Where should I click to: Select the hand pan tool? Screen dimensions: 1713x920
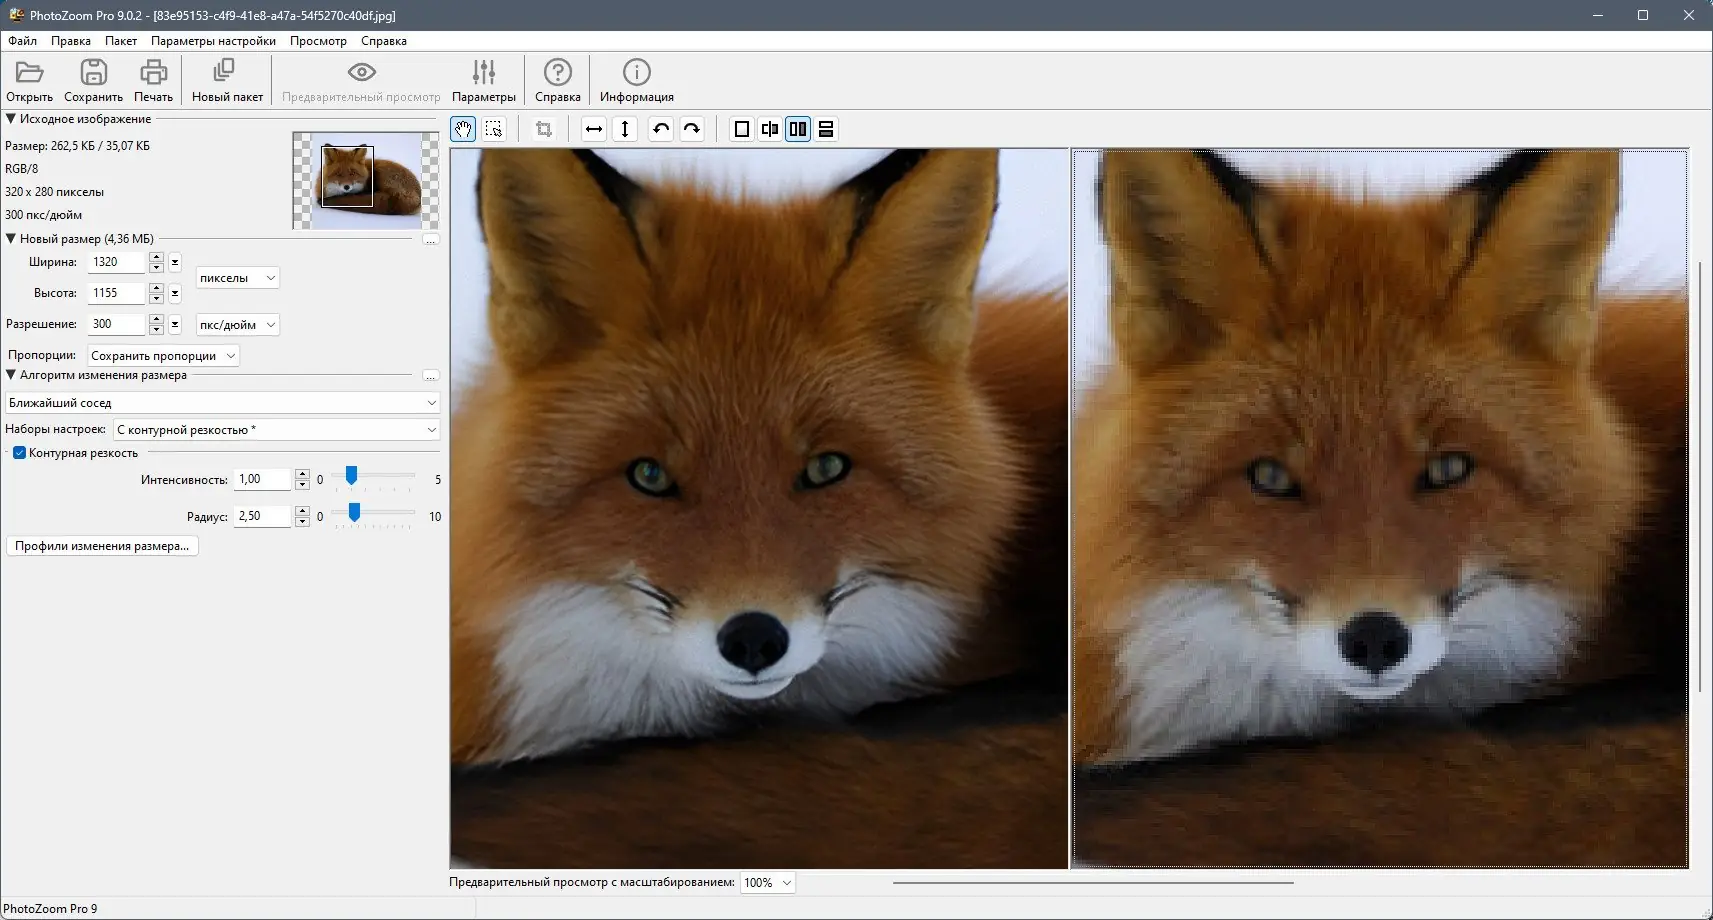[463, 129]
